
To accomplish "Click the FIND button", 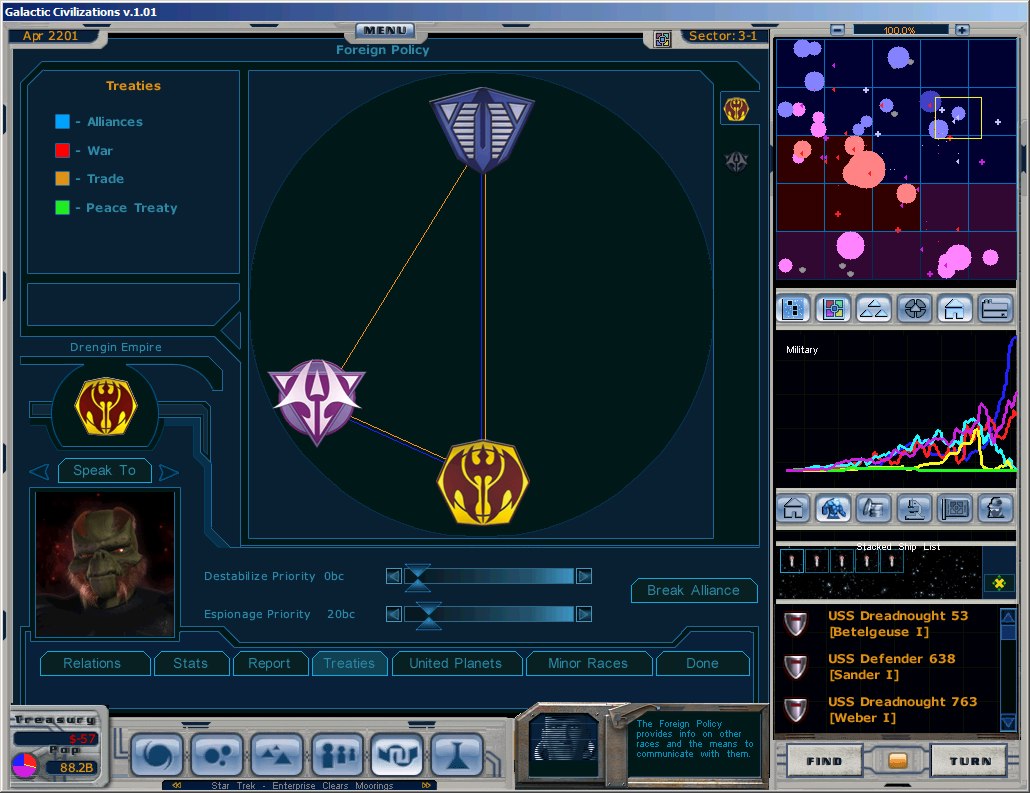I will click(x=824, y=761).
